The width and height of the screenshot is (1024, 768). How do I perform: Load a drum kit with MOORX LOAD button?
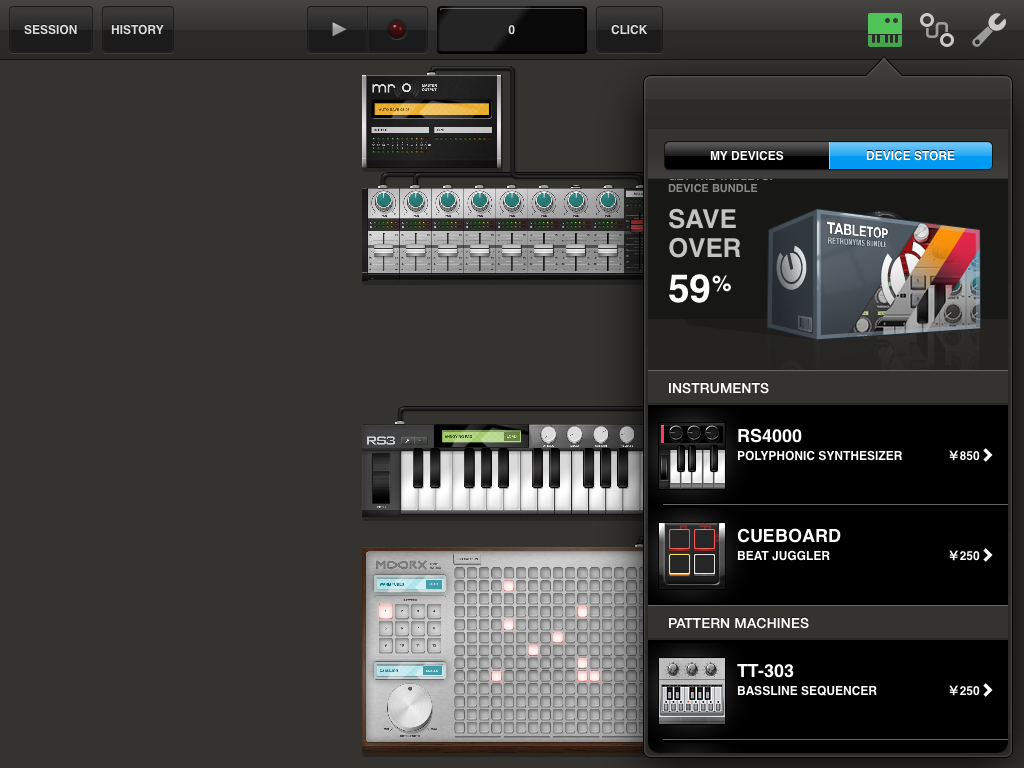434,584
